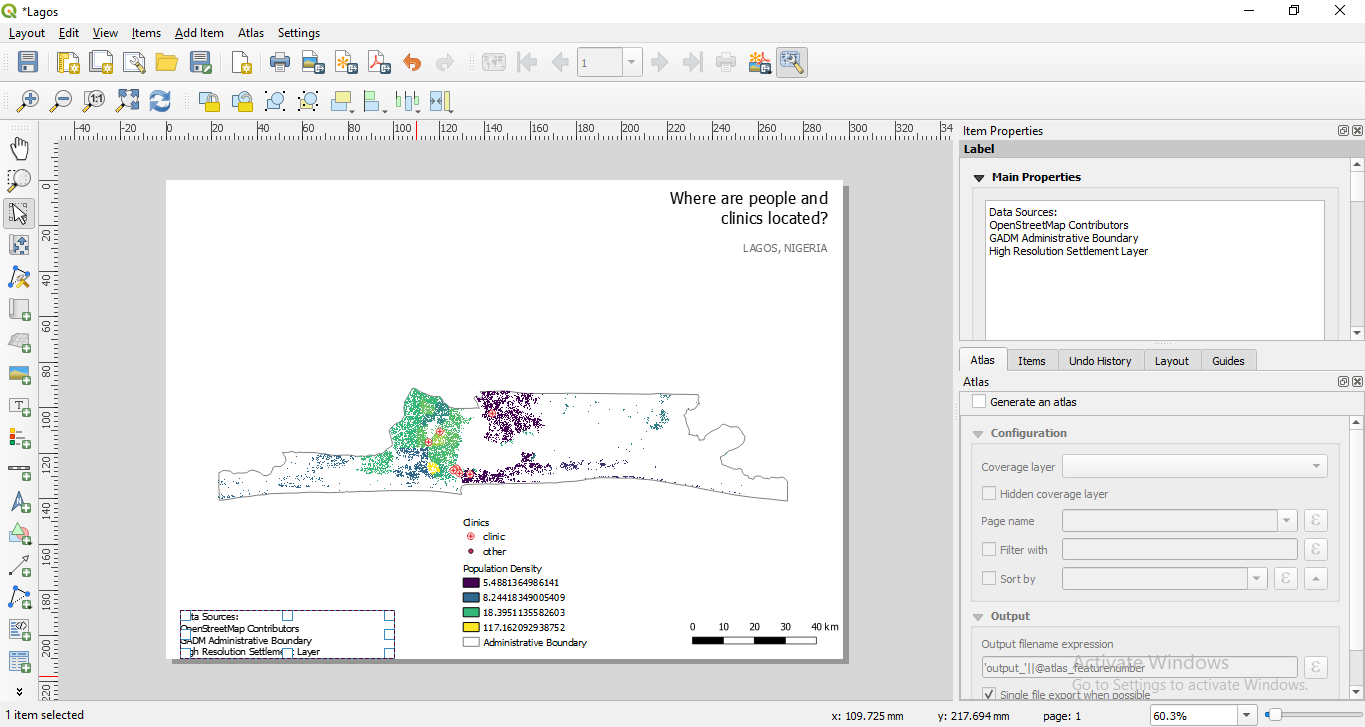
Task: Select the Add Picture tool
Action: pos(19,374)
